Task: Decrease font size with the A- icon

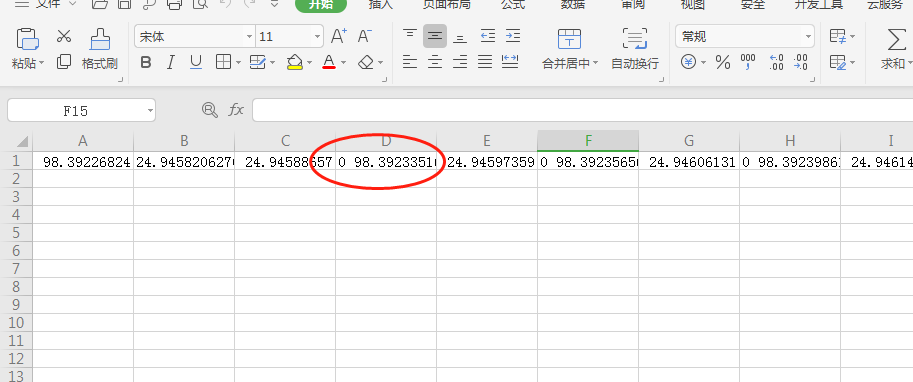Action: pyautogui.click(x=365, y=36)
